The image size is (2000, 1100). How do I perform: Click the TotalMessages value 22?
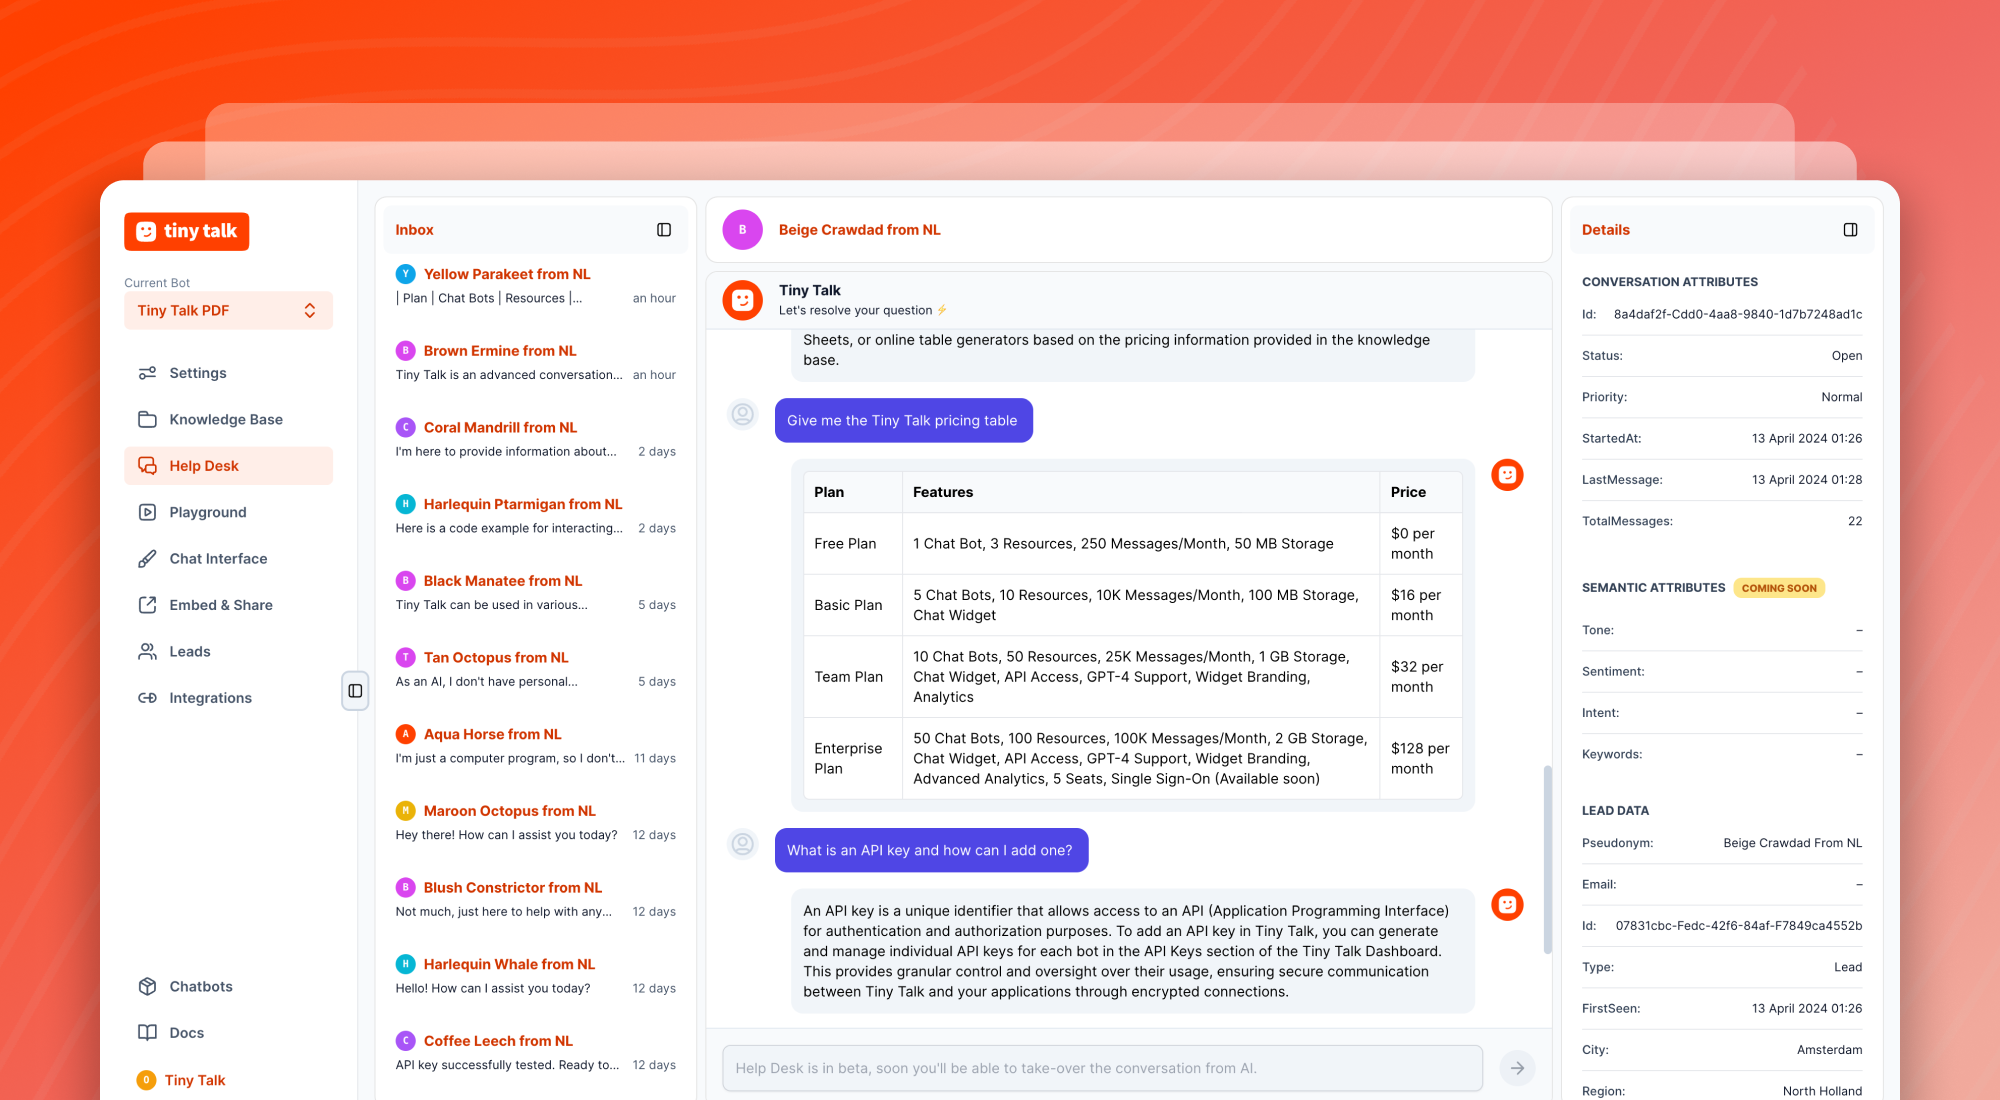(x=1855, y=522)
